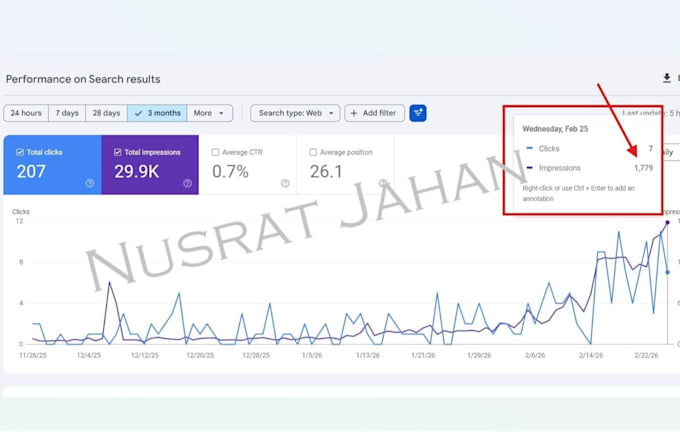
Task: Select the 28 days range tab
Action: 106,113
